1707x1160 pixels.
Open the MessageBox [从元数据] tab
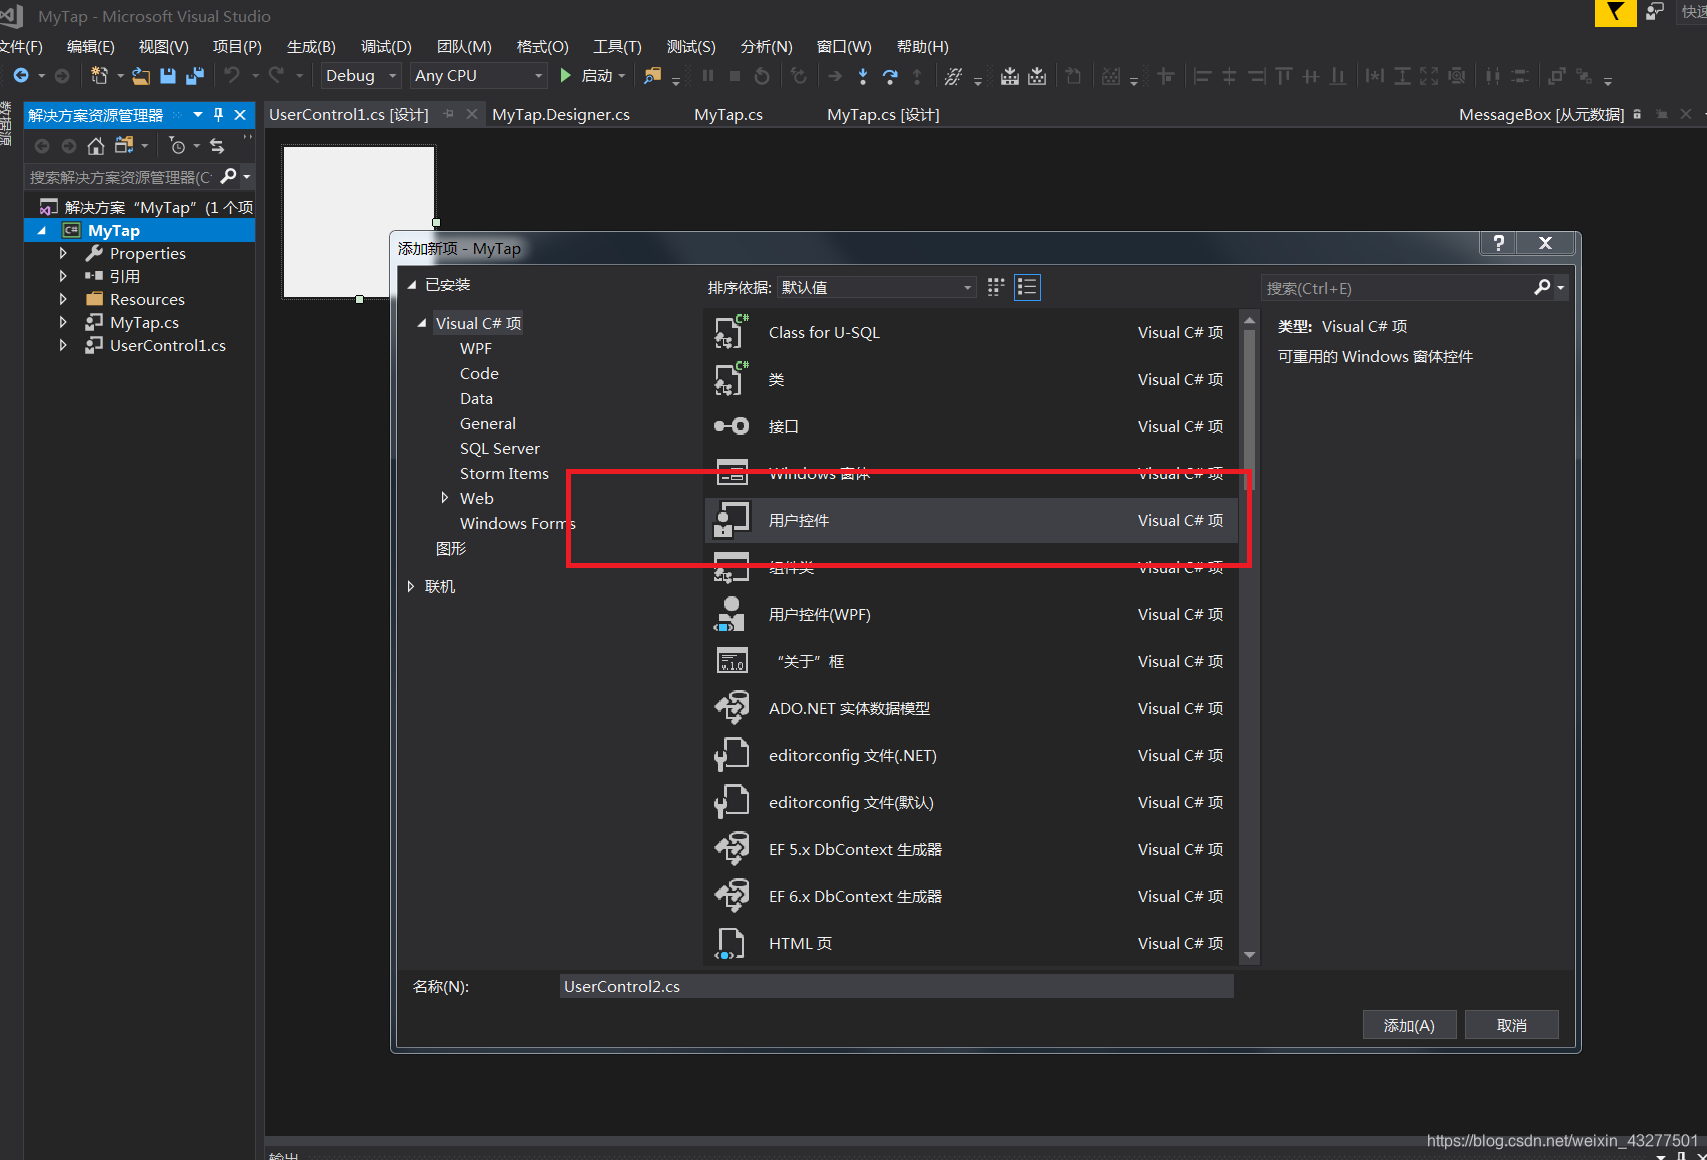tap(1541, 115)
